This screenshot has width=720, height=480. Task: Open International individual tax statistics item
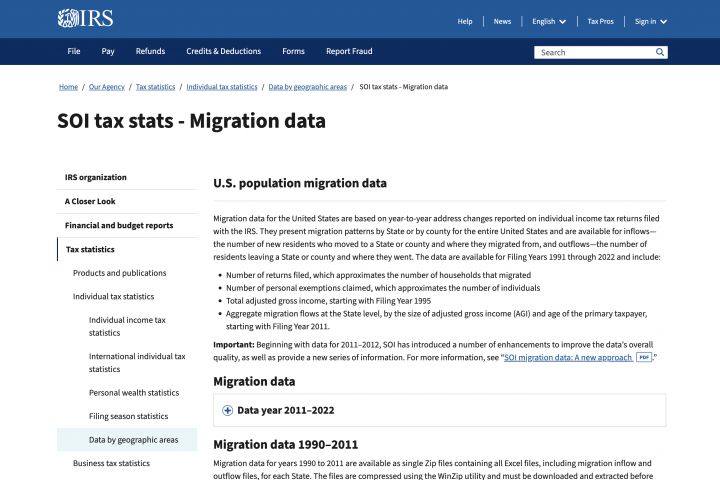pos(137,362)
